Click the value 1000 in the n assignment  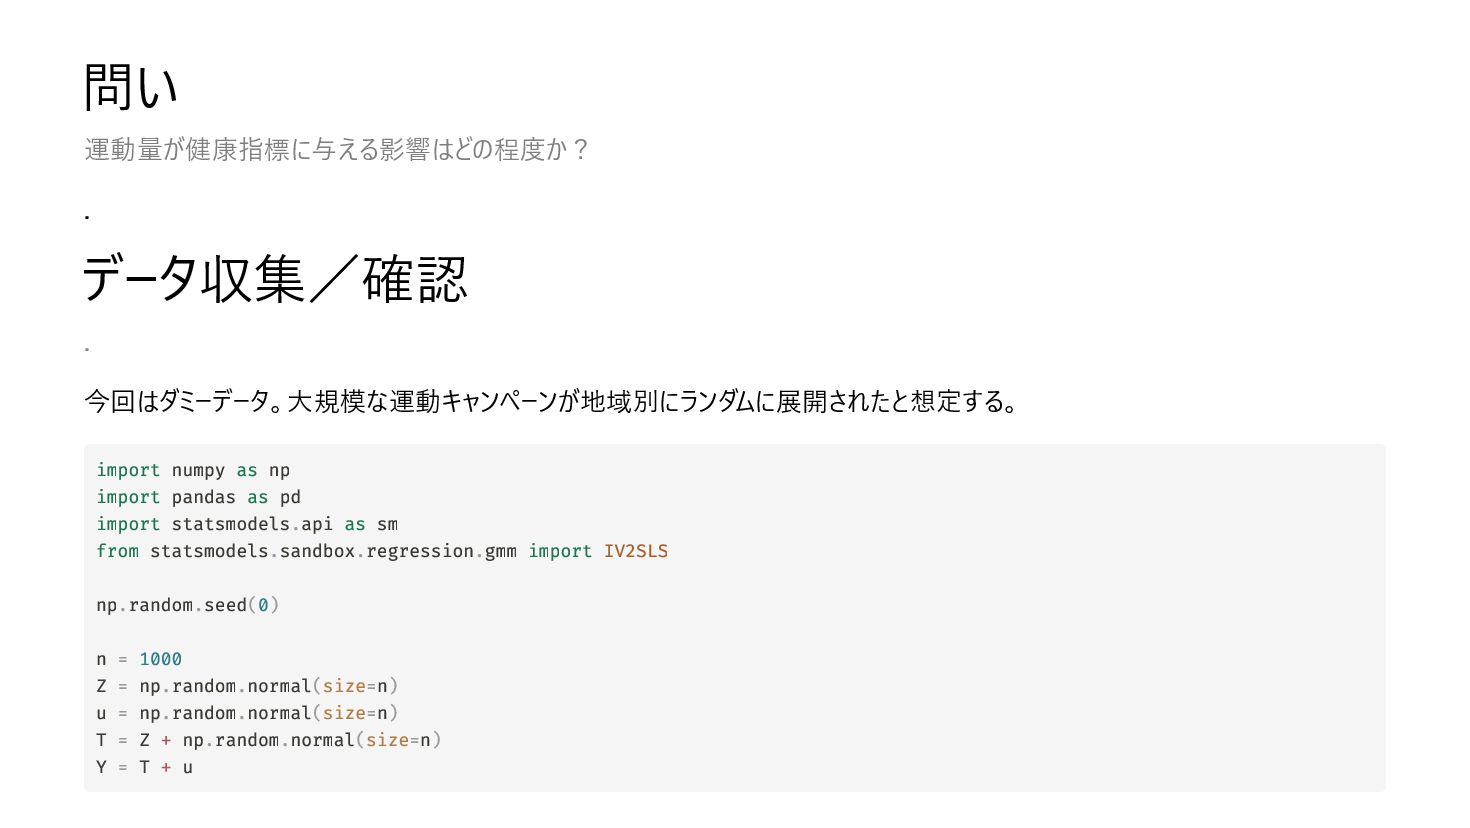(160, 659)
